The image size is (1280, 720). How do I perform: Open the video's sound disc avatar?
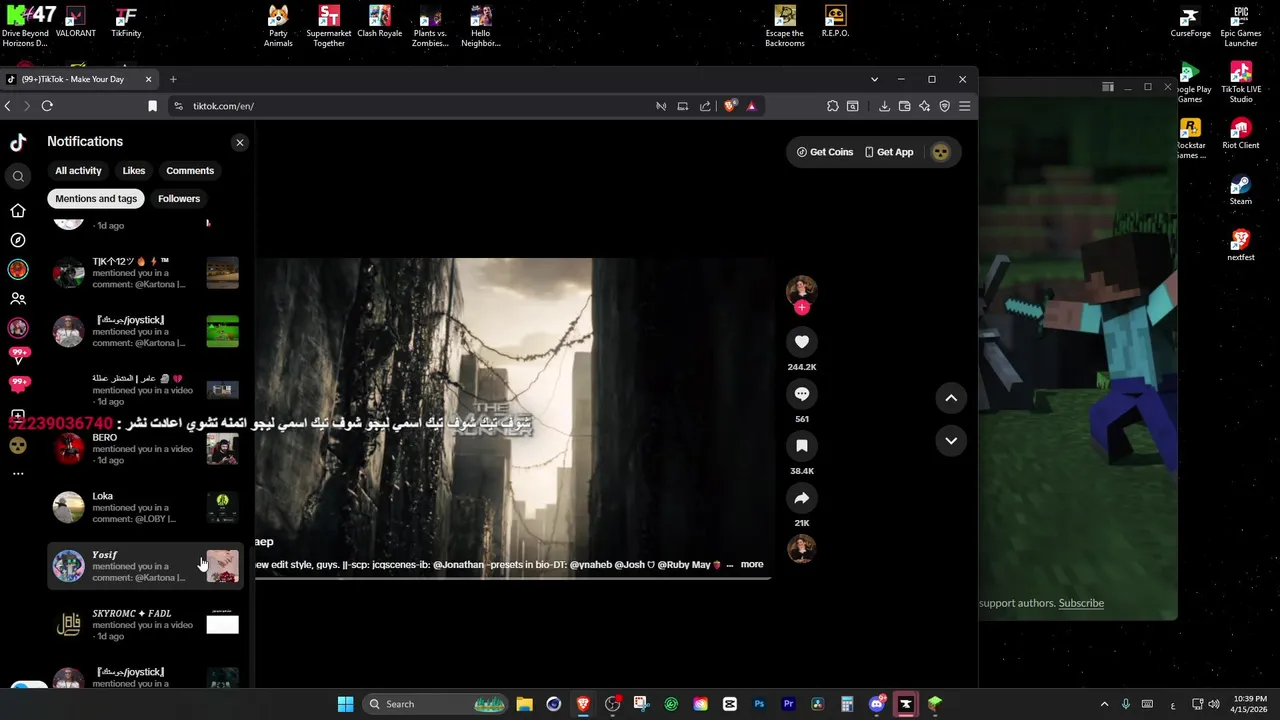point(802,549)
